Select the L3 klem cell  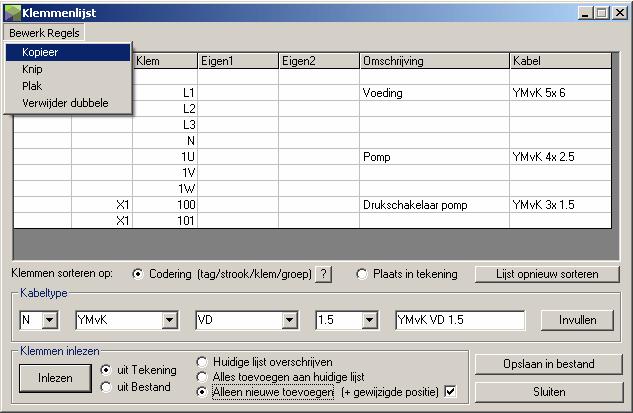pyautogui.click(x=165, y=125)
